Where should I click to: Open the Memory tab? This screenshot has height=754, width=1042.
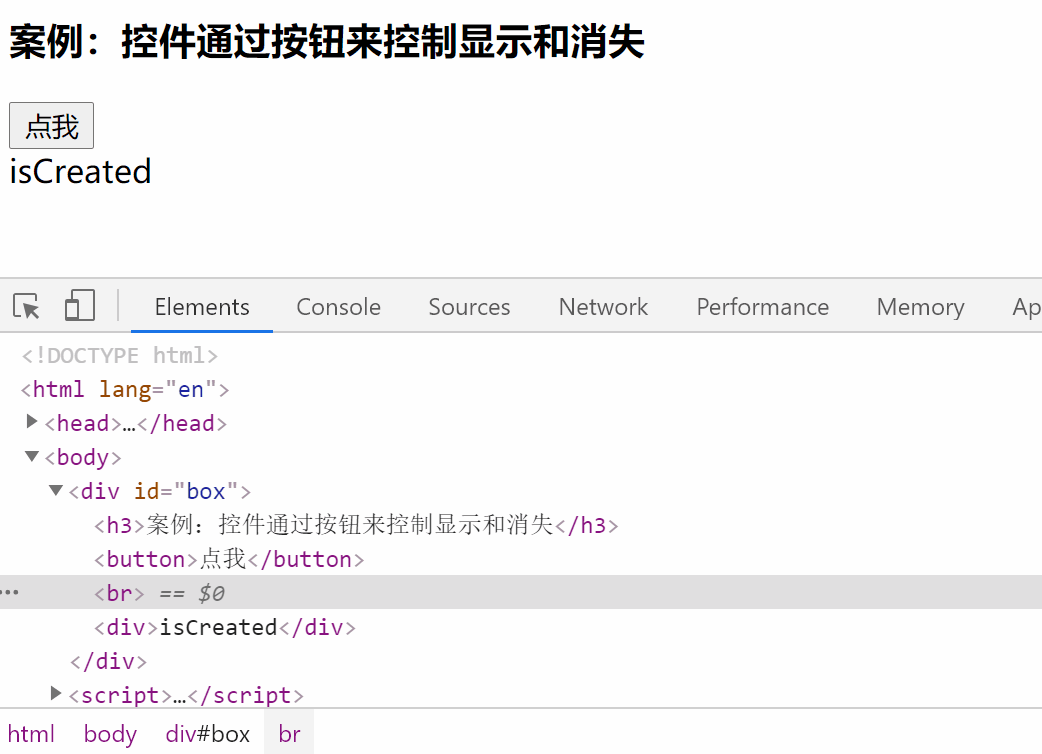coord(920,307)
